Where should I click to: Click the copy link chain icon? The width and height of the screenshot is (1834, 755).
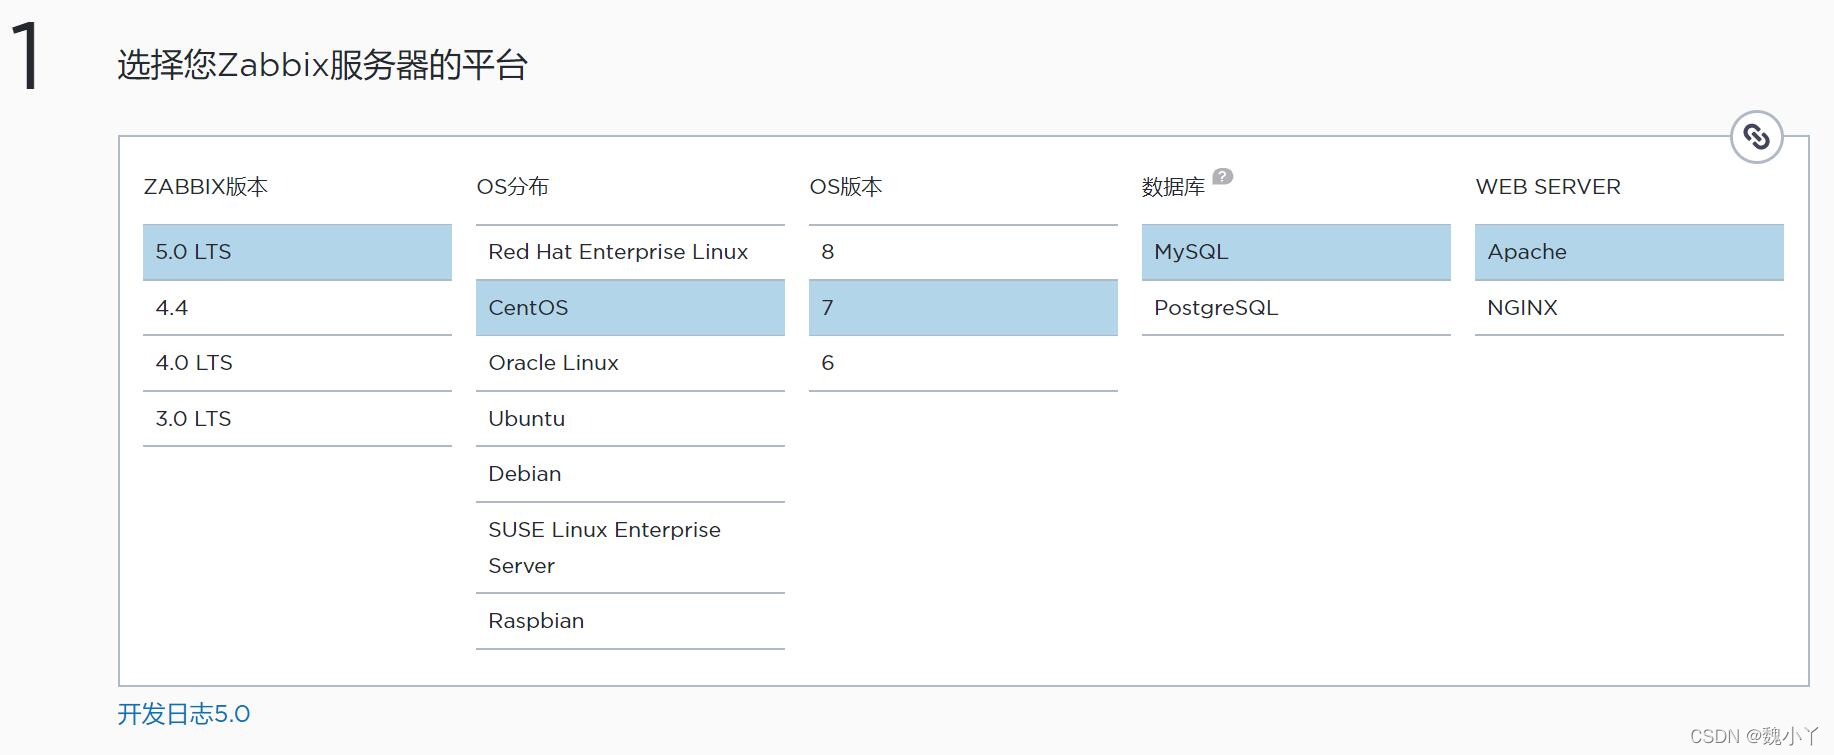[1756, 137]
